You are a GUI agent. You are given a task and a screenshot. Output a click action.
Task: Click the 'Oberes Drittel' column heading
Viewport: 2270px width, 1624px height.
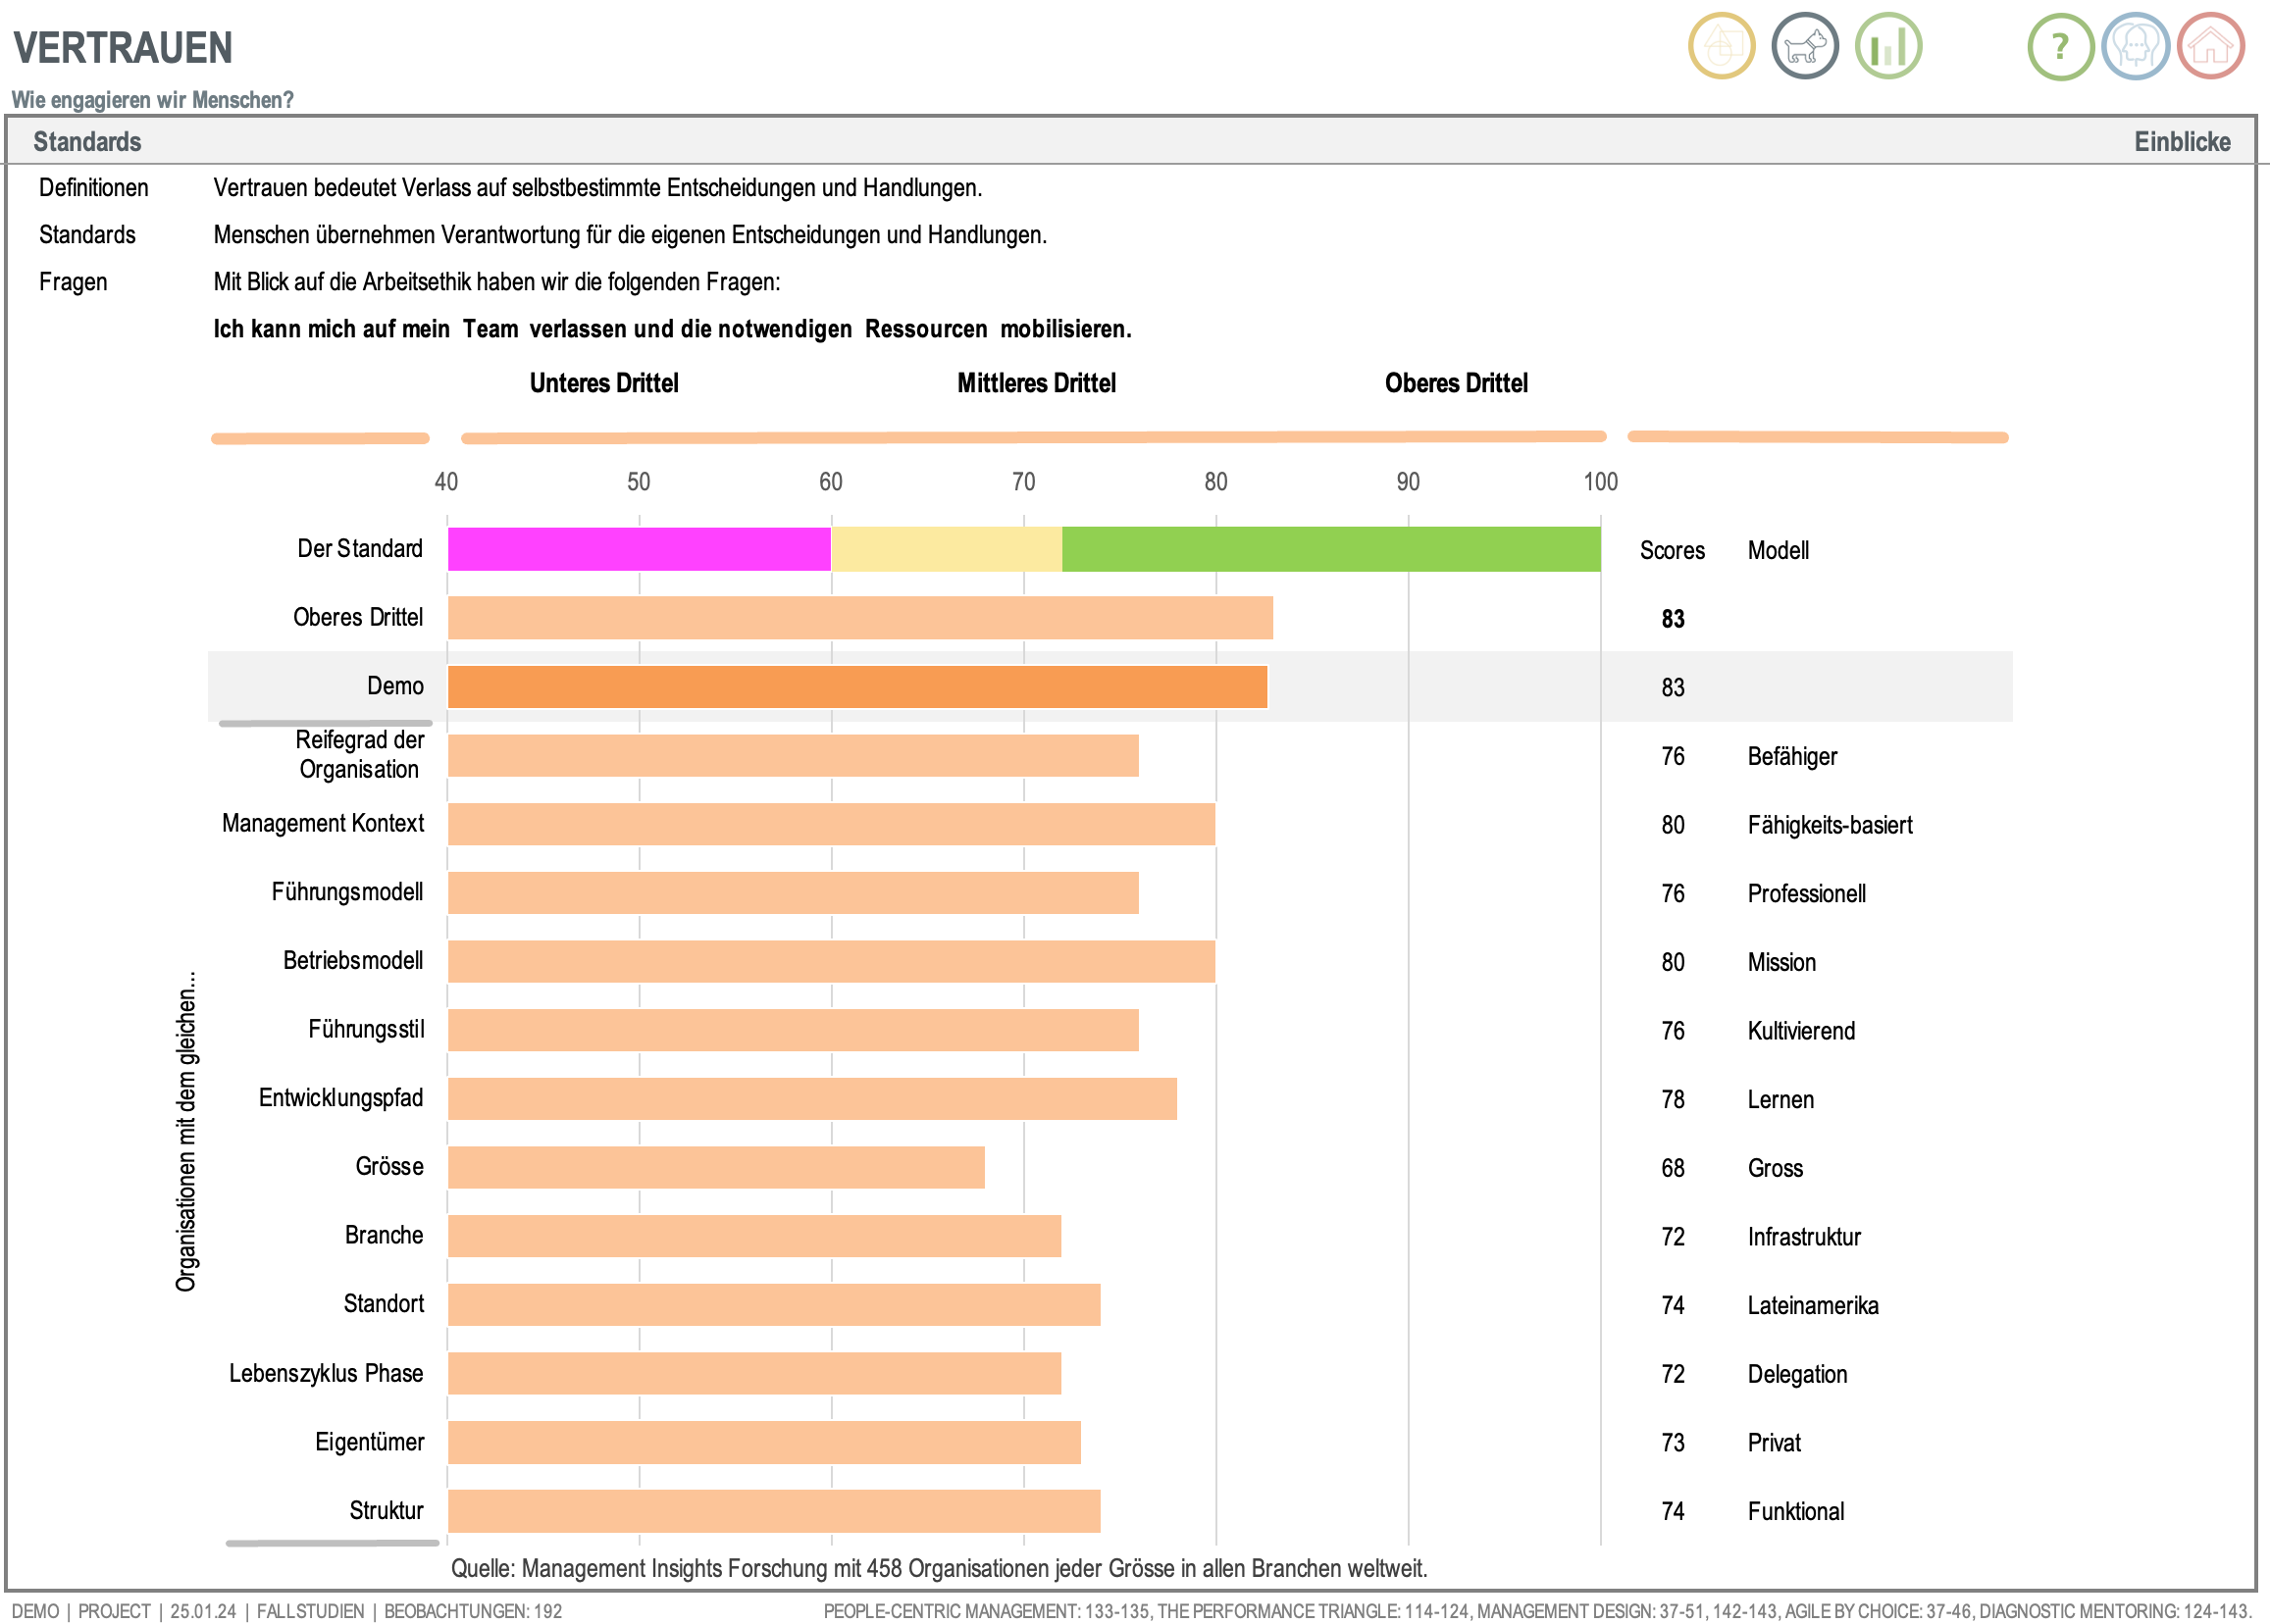pyautogui.click(x=1456, y=383)
